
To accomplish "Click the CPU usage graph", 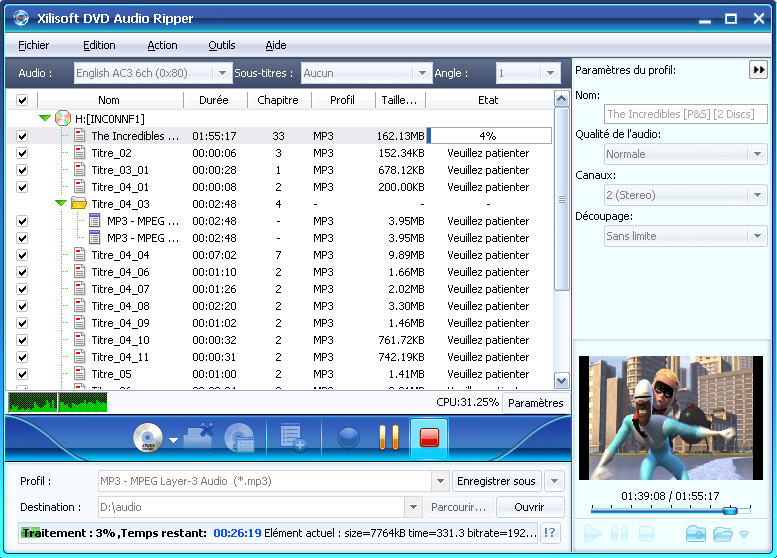I will [58, 402].
